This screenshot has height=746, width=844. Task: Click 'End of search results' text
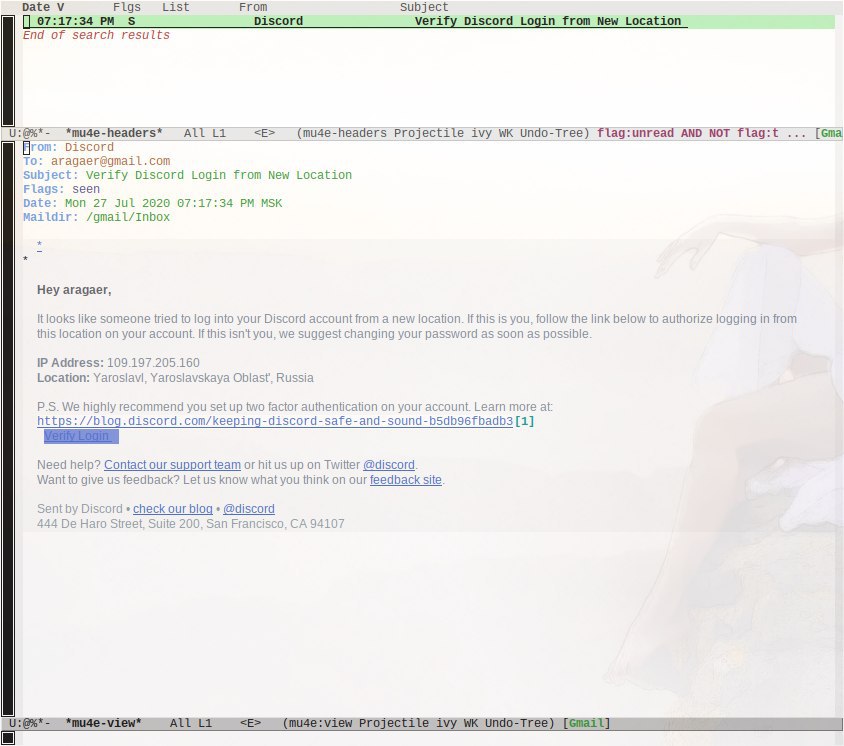pos(96,35)
